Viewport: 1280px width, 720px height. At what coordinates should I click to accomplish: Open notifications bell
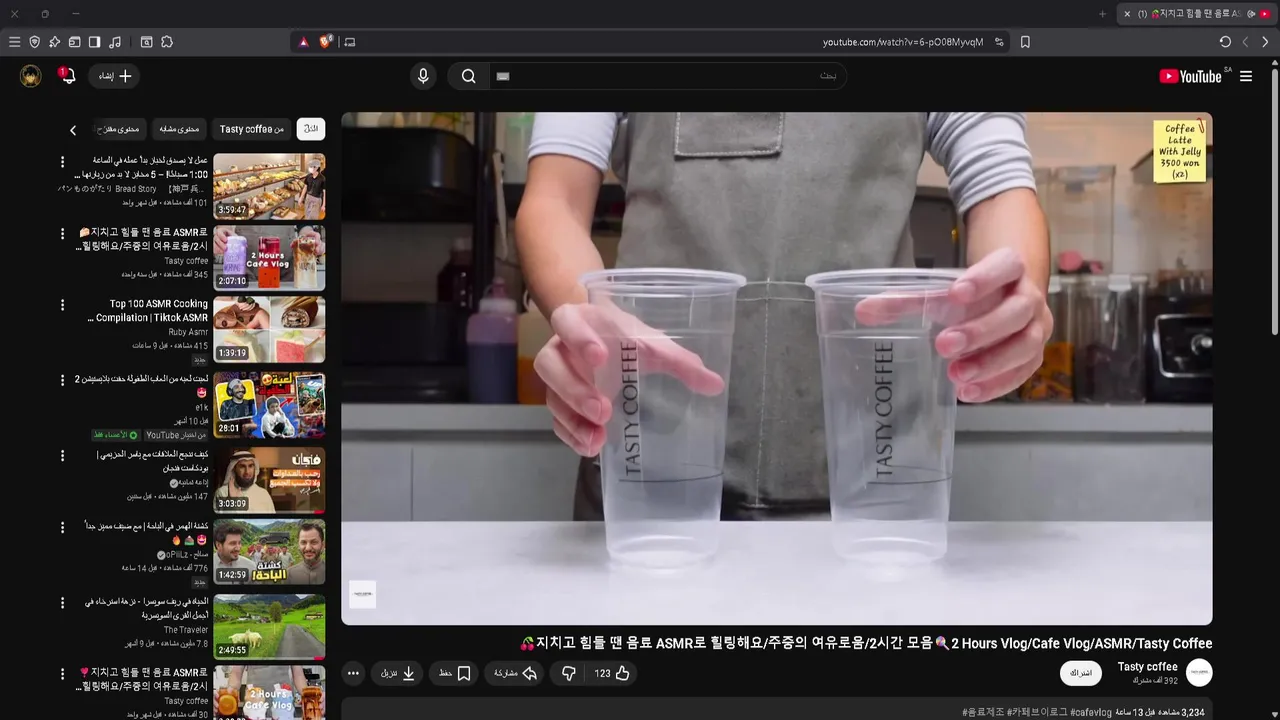pyautogui.click(x=67, y=76)
